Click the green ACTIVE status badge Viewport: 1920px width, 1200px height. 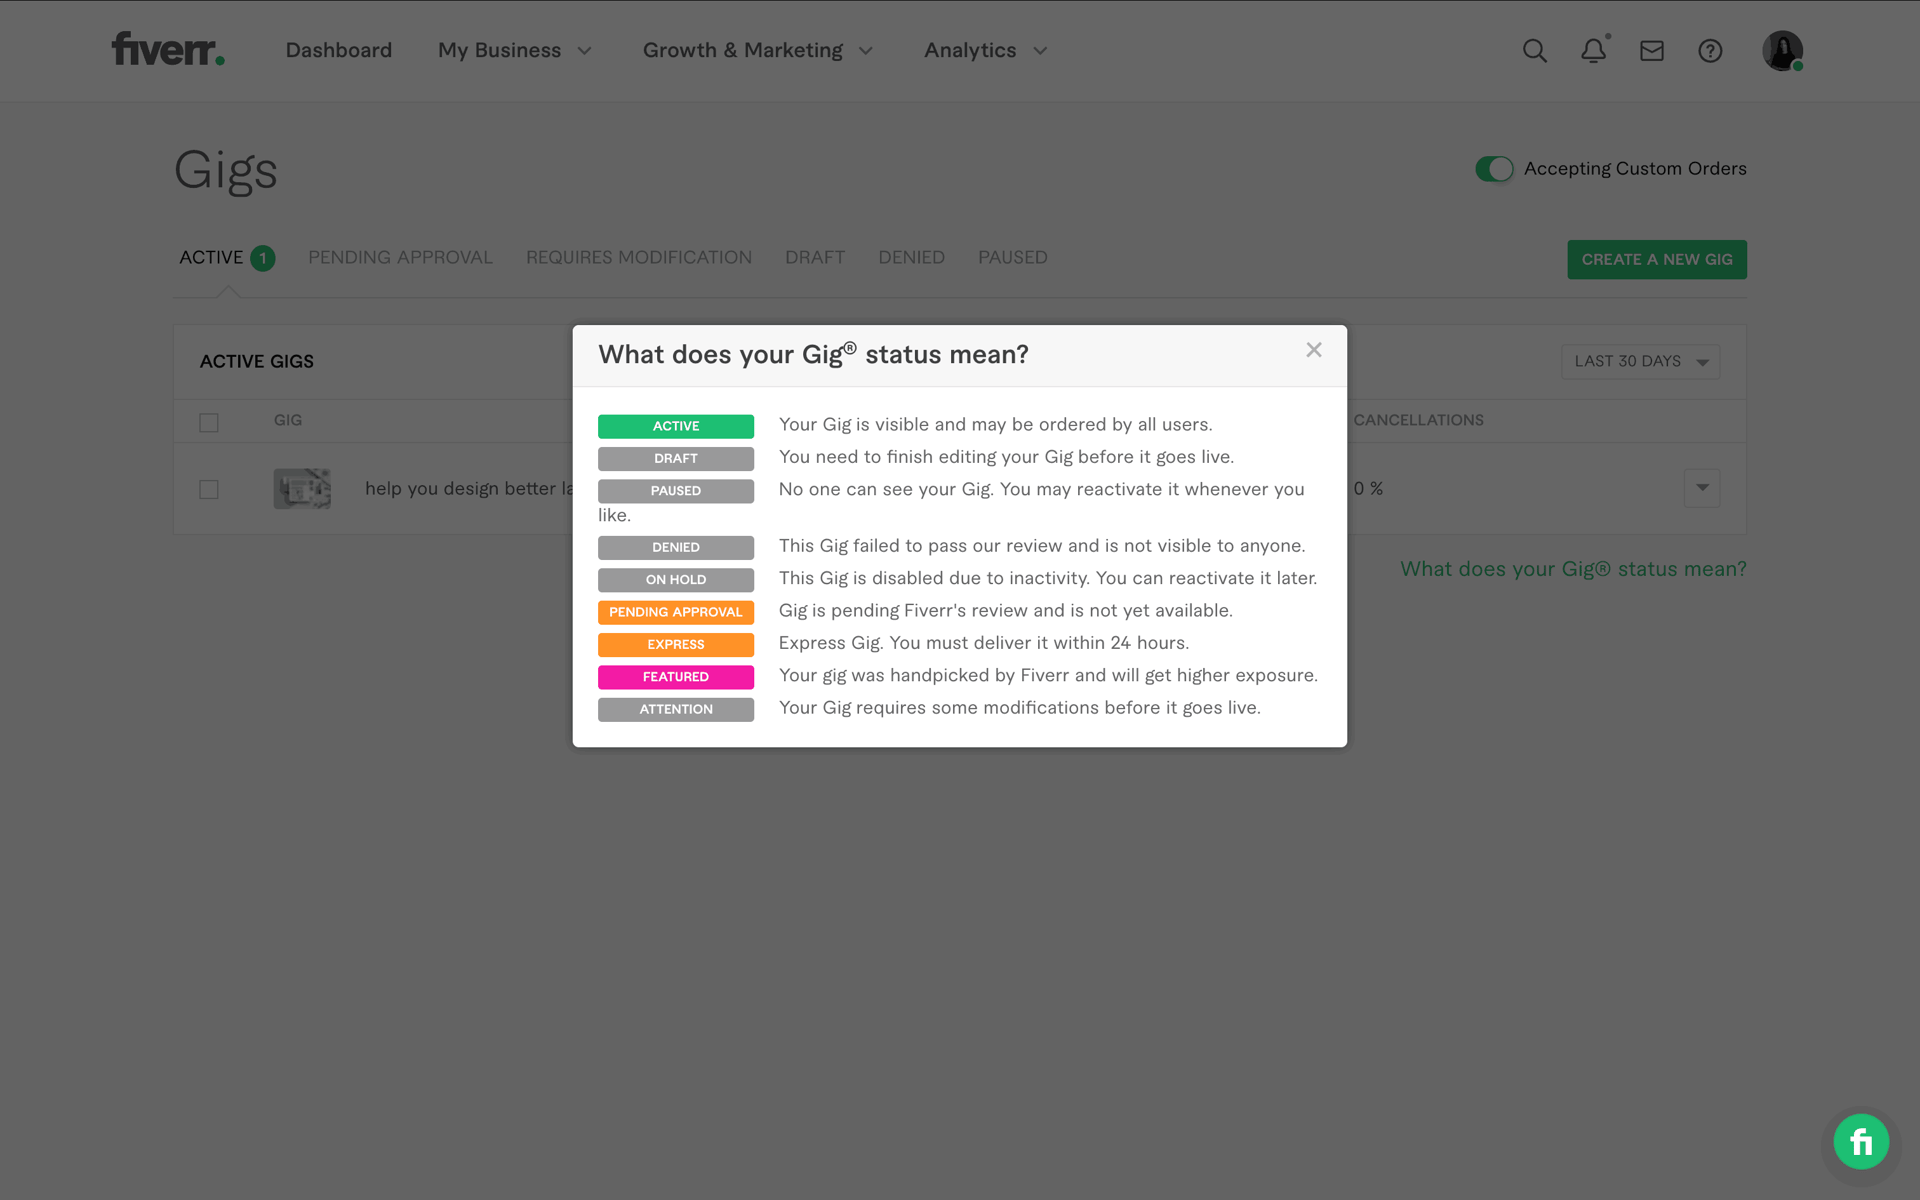[676, 426]
